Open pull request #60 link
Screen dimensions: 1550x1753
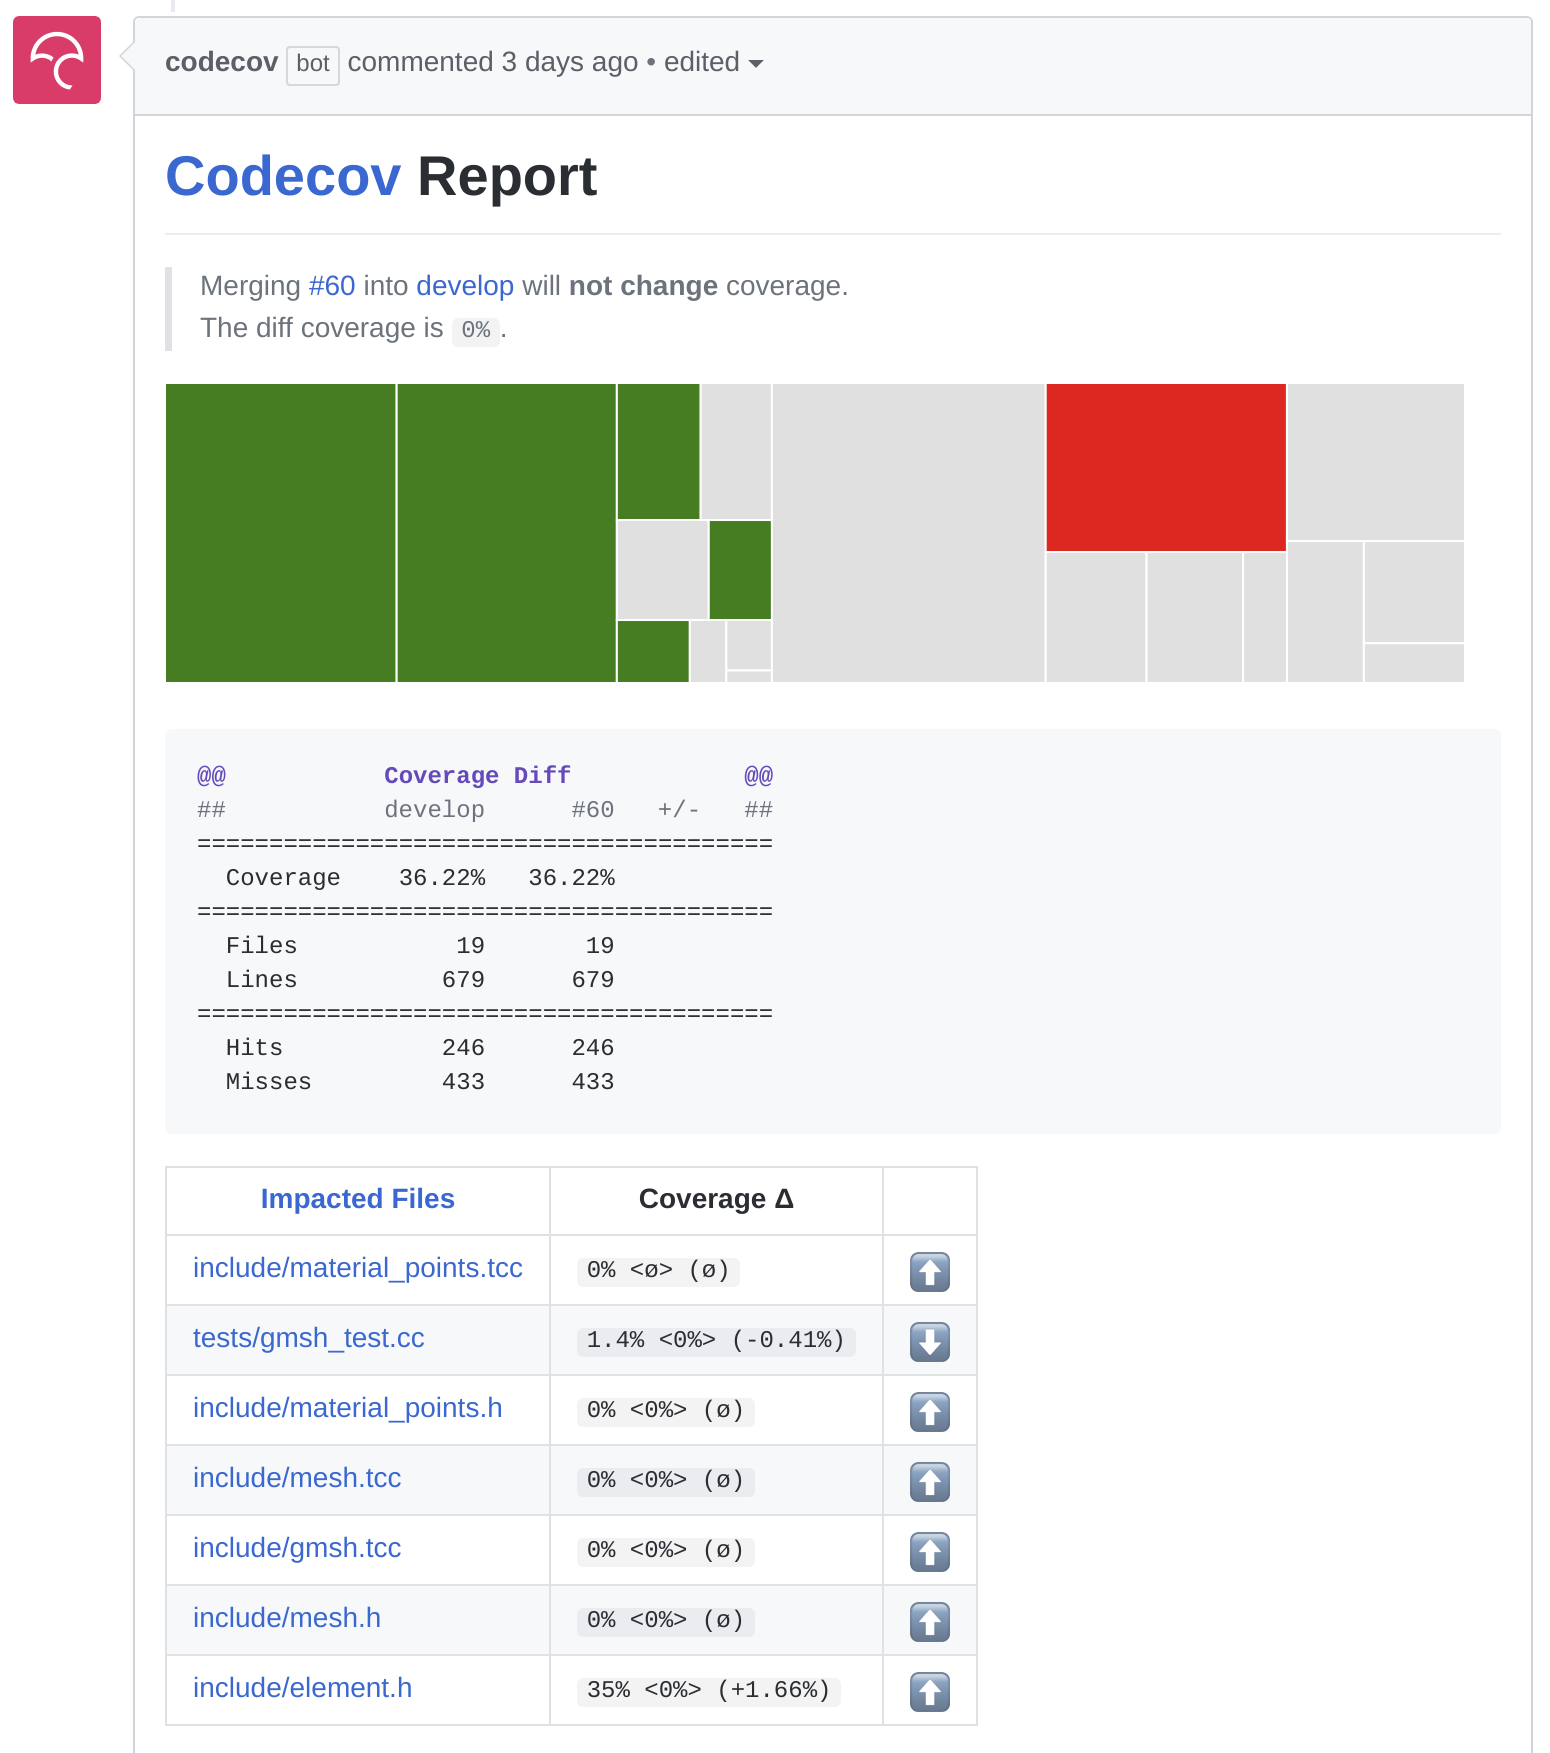(332, 286)
